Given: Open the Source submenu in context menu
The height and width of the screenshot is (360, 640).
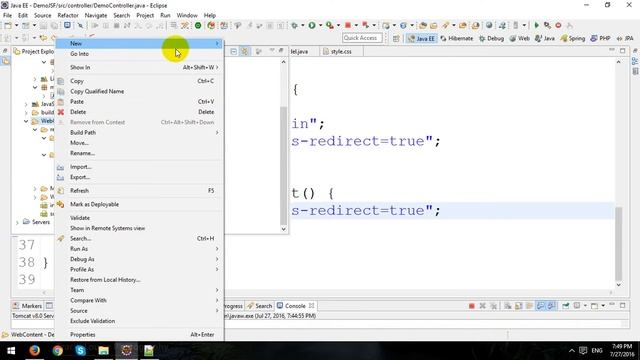Looking at the screenshot, I should (139, 311).
